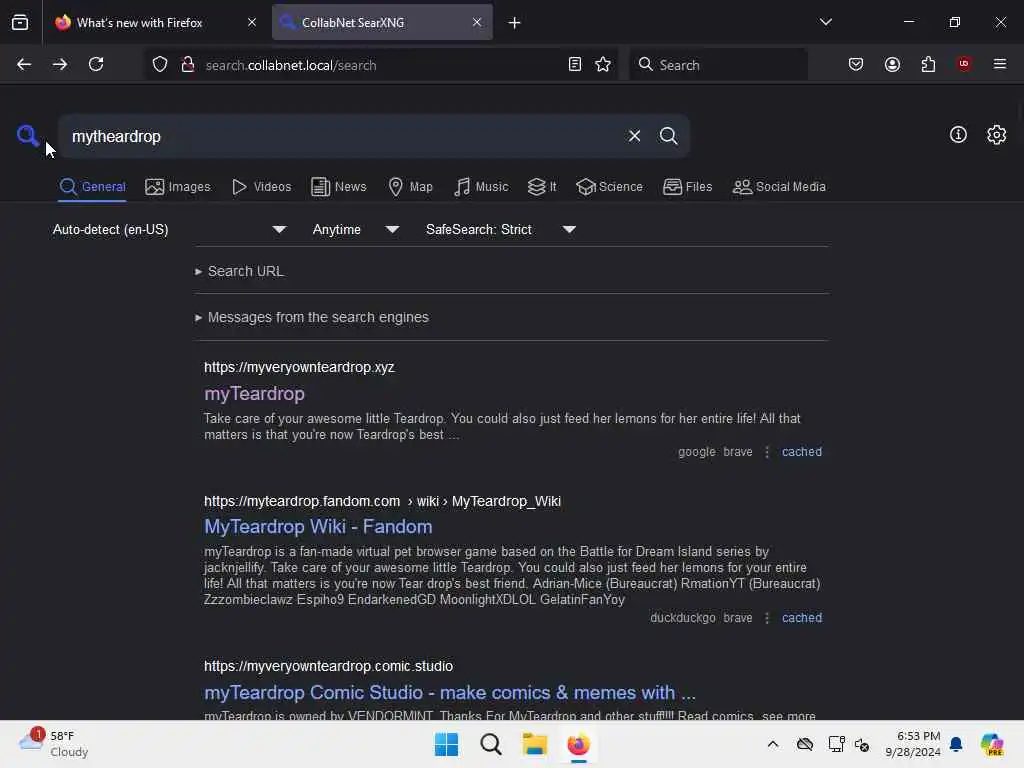Viewport: 1024px width, 768px height.
Task: Open myTeardrop Comic Studio result
Action: [450, 692]
